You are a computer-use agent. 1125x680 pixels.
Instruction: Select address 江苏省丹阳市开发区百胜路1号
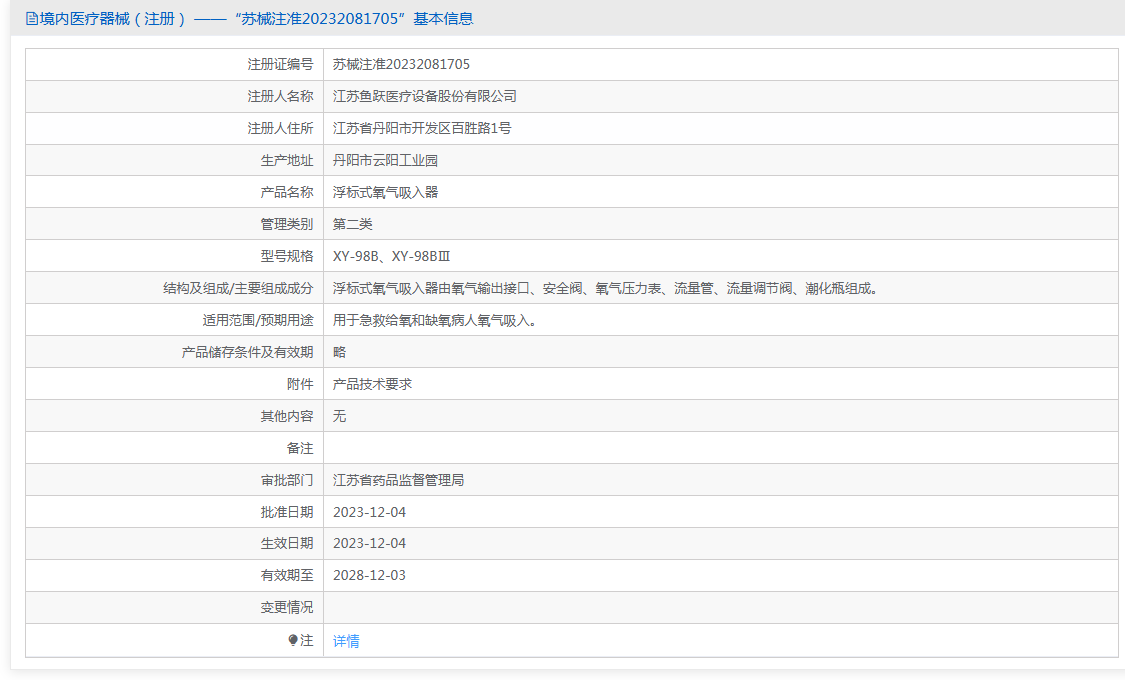[422, 128]
